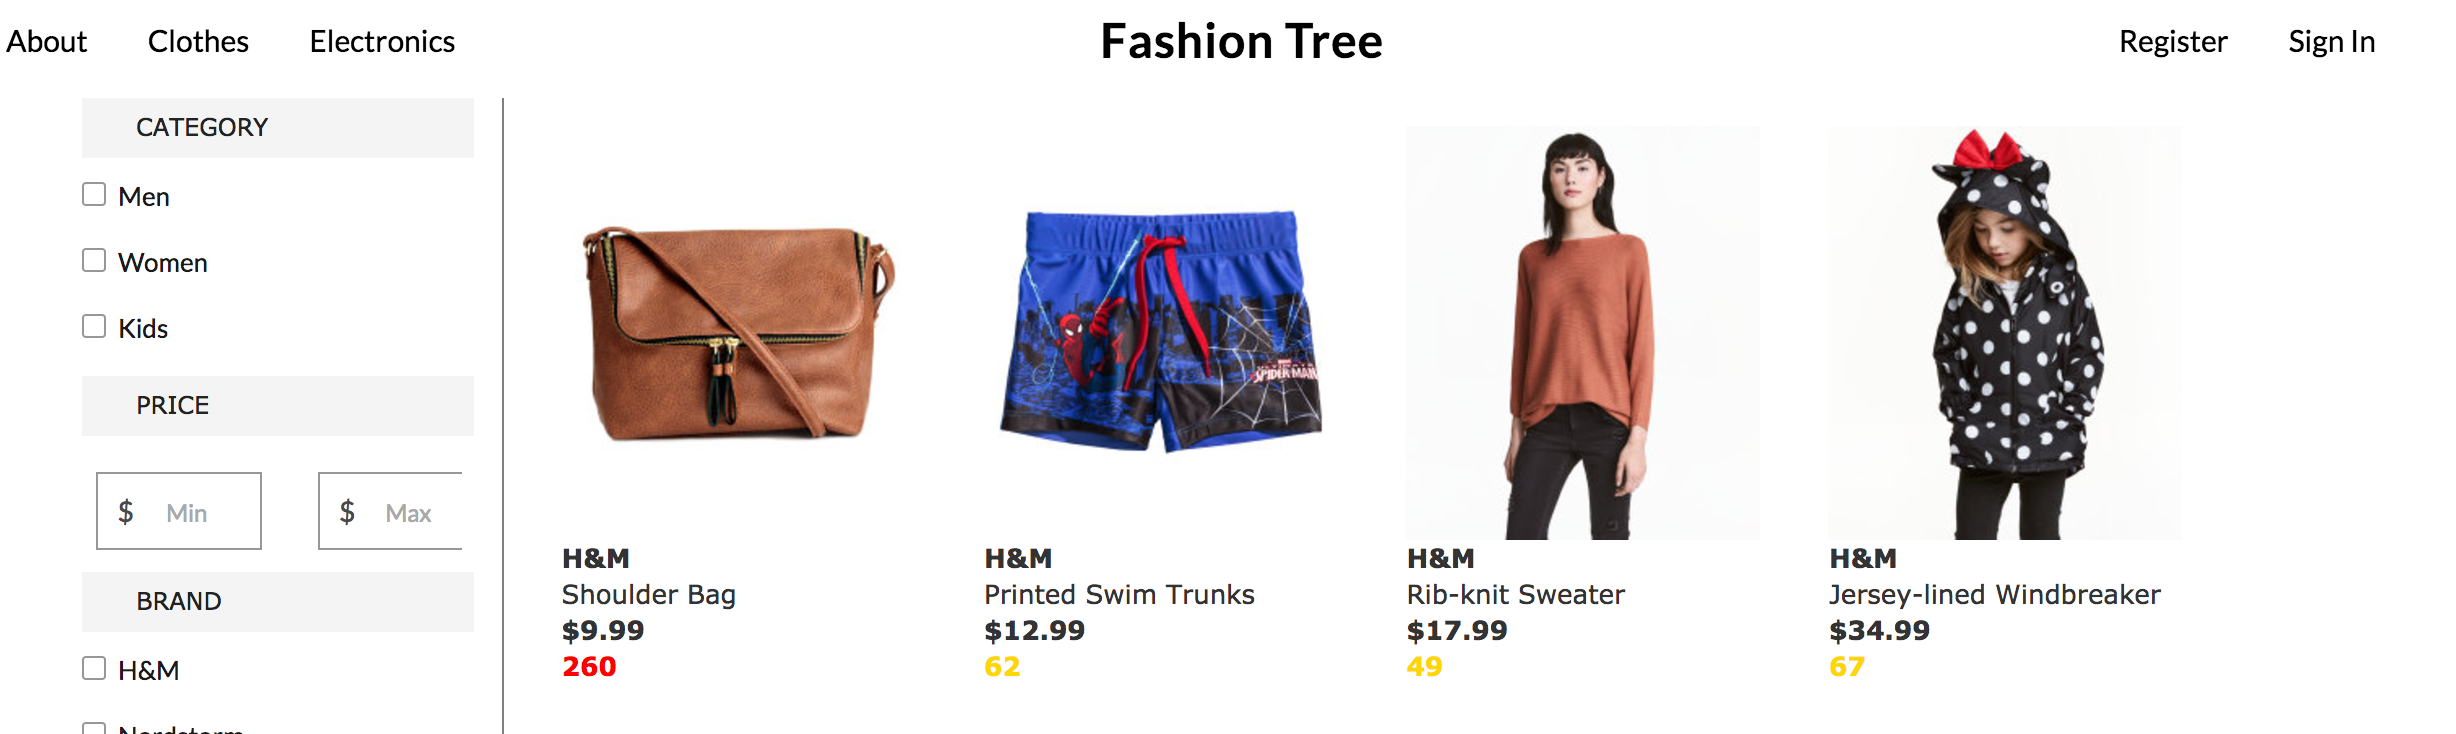Enable the Kids category filter
Screen dimensions: 2456x734
click(94, 326)
